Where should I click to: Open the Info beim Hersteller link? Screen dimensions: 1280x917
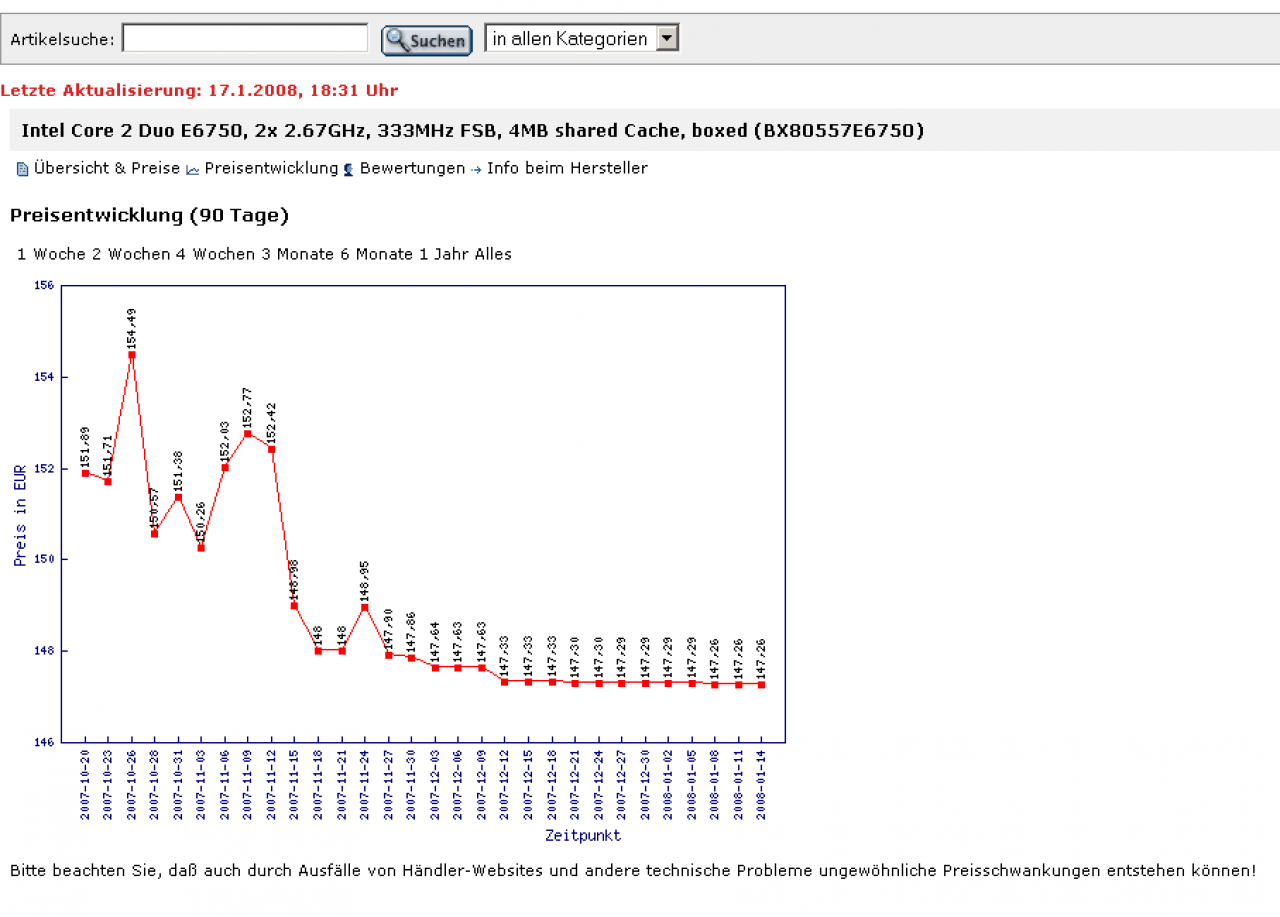click(567, 168)
